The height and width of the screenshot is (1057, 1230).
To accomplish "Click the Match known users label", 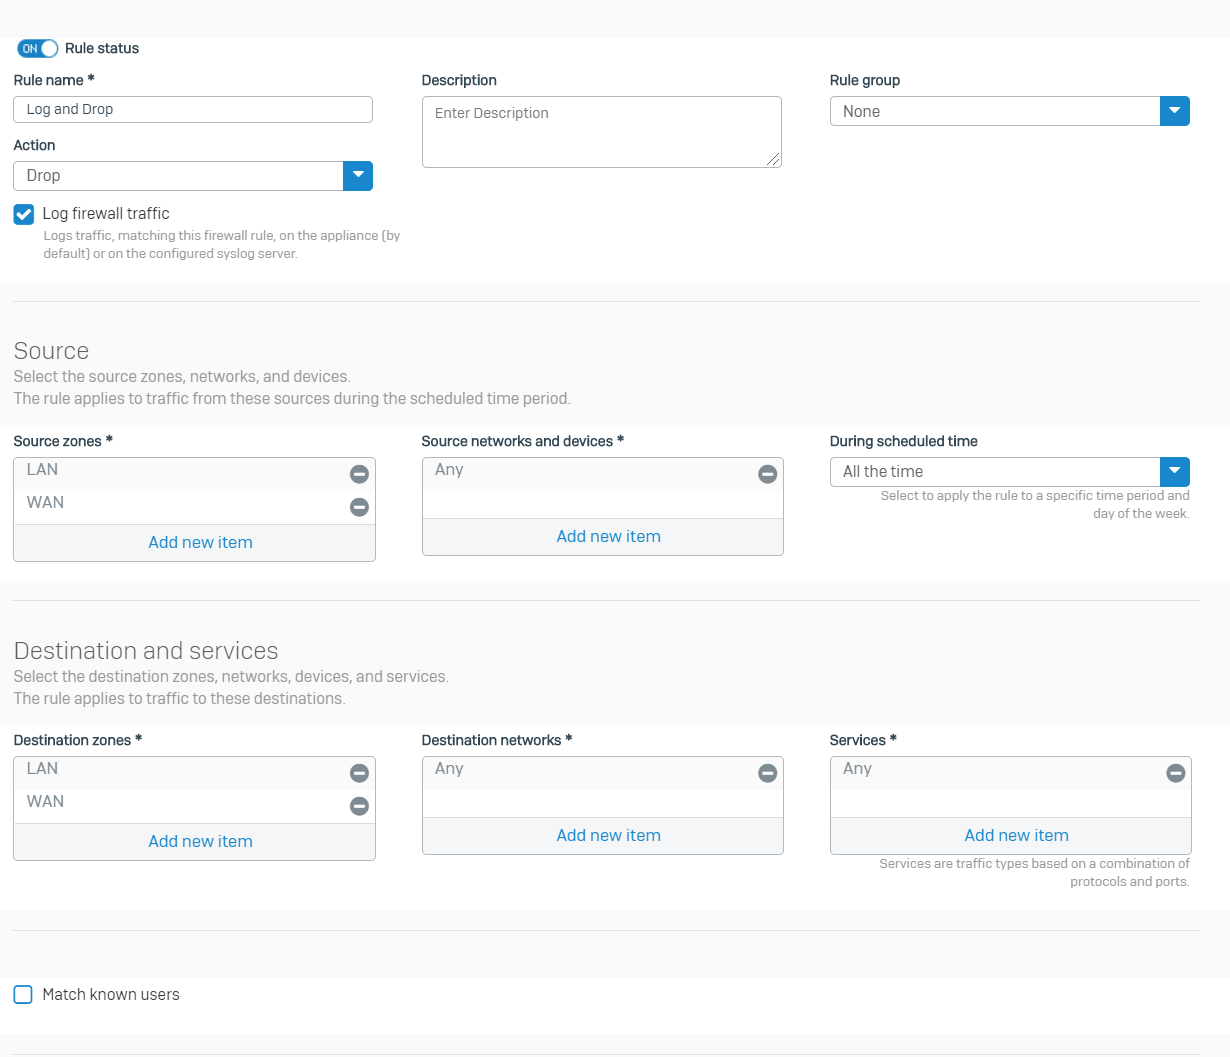I will click(111, 995).
